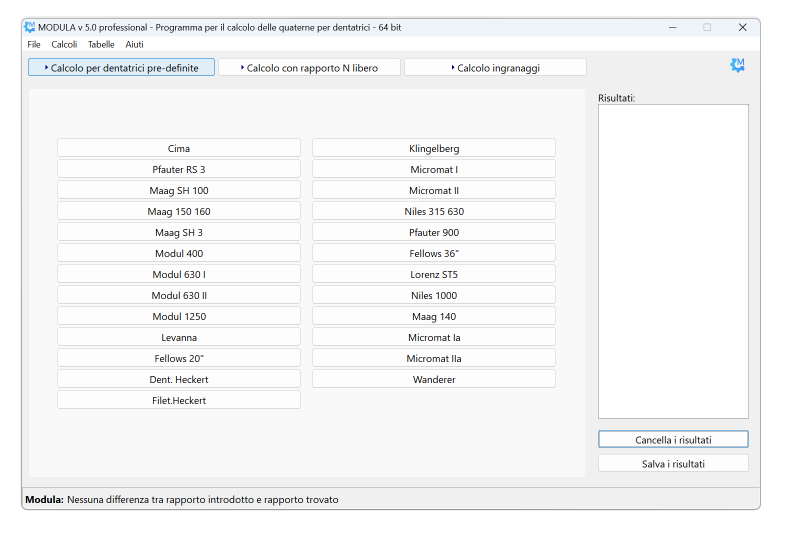Choose Niles 315 630 machine

pos(434,211)
